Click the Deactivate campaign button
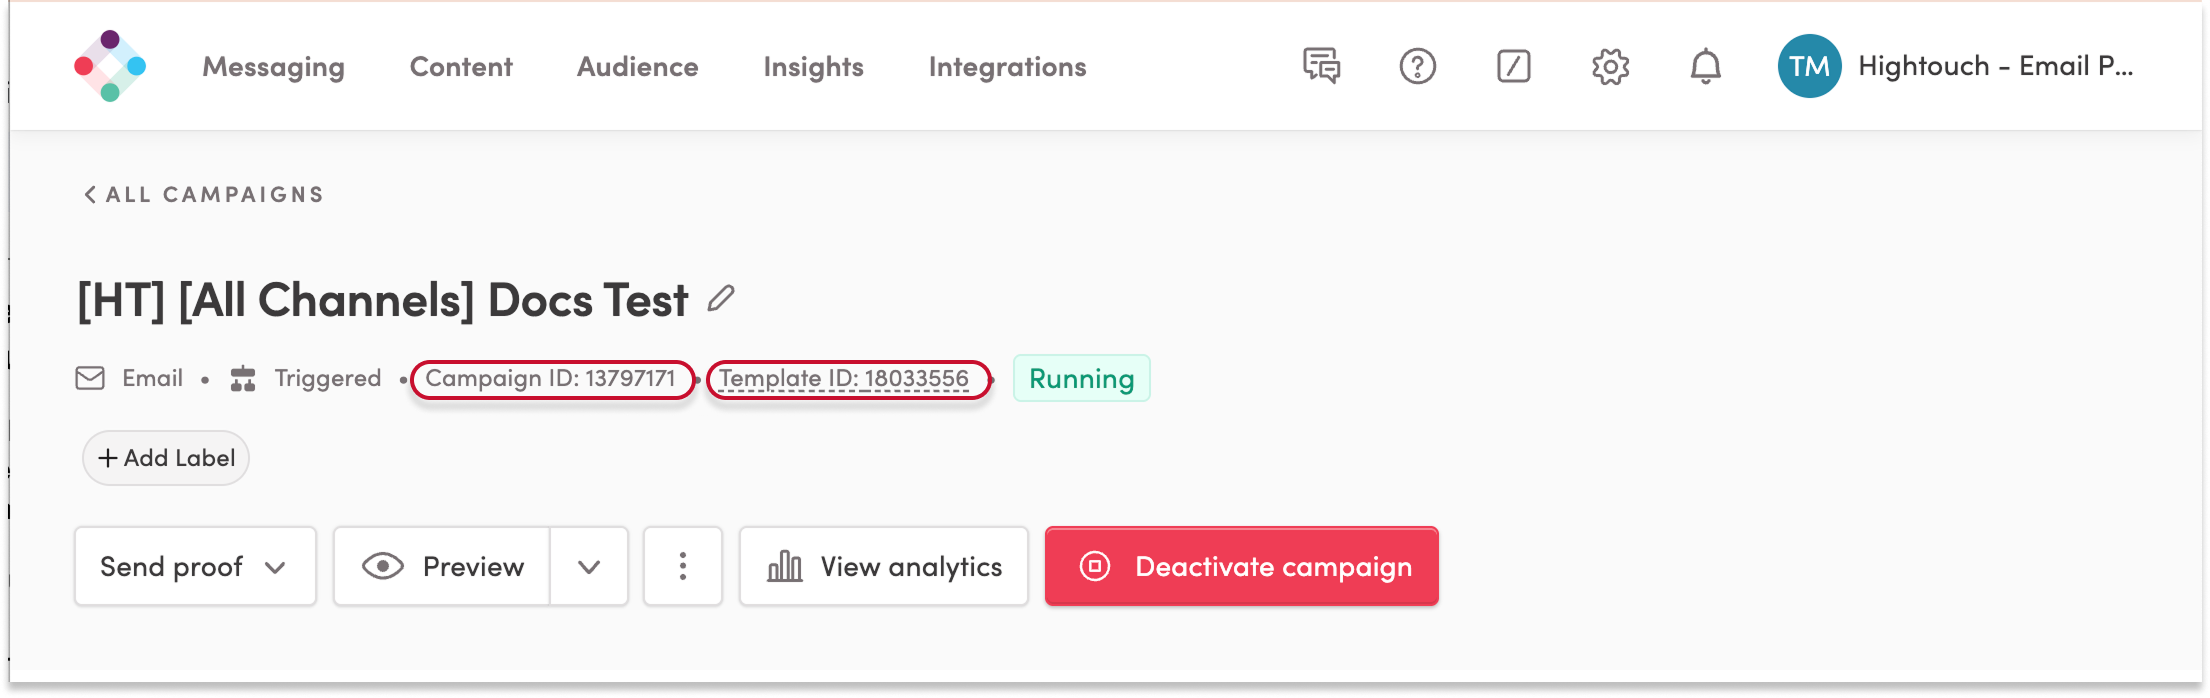The image size is (2210, 698). (x=1241, y=566)
